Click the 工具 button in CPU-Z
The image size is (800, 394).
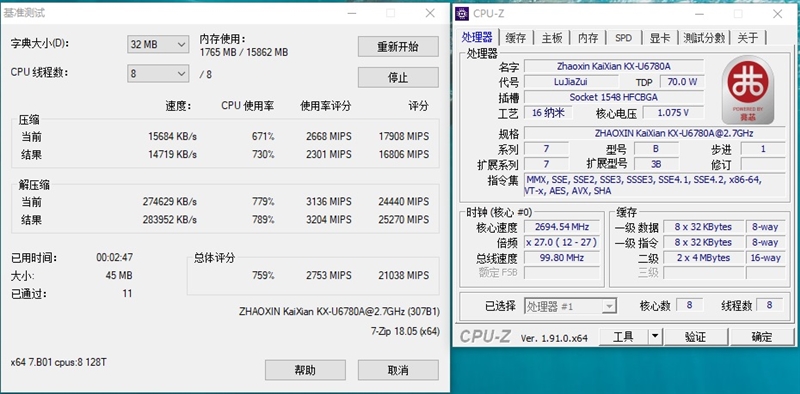(x=623, y=337)
